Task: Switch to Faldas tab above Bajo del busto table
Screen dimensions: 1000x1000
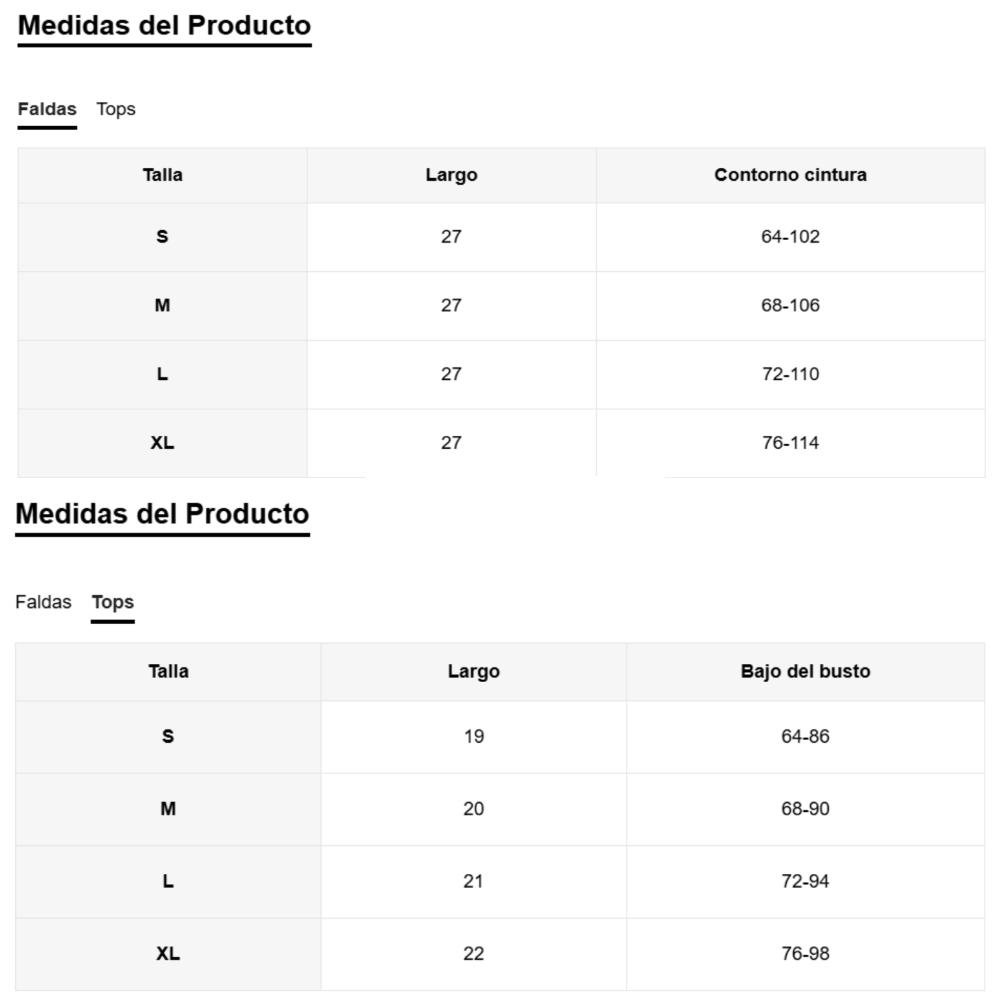Action: pos(43,602)
